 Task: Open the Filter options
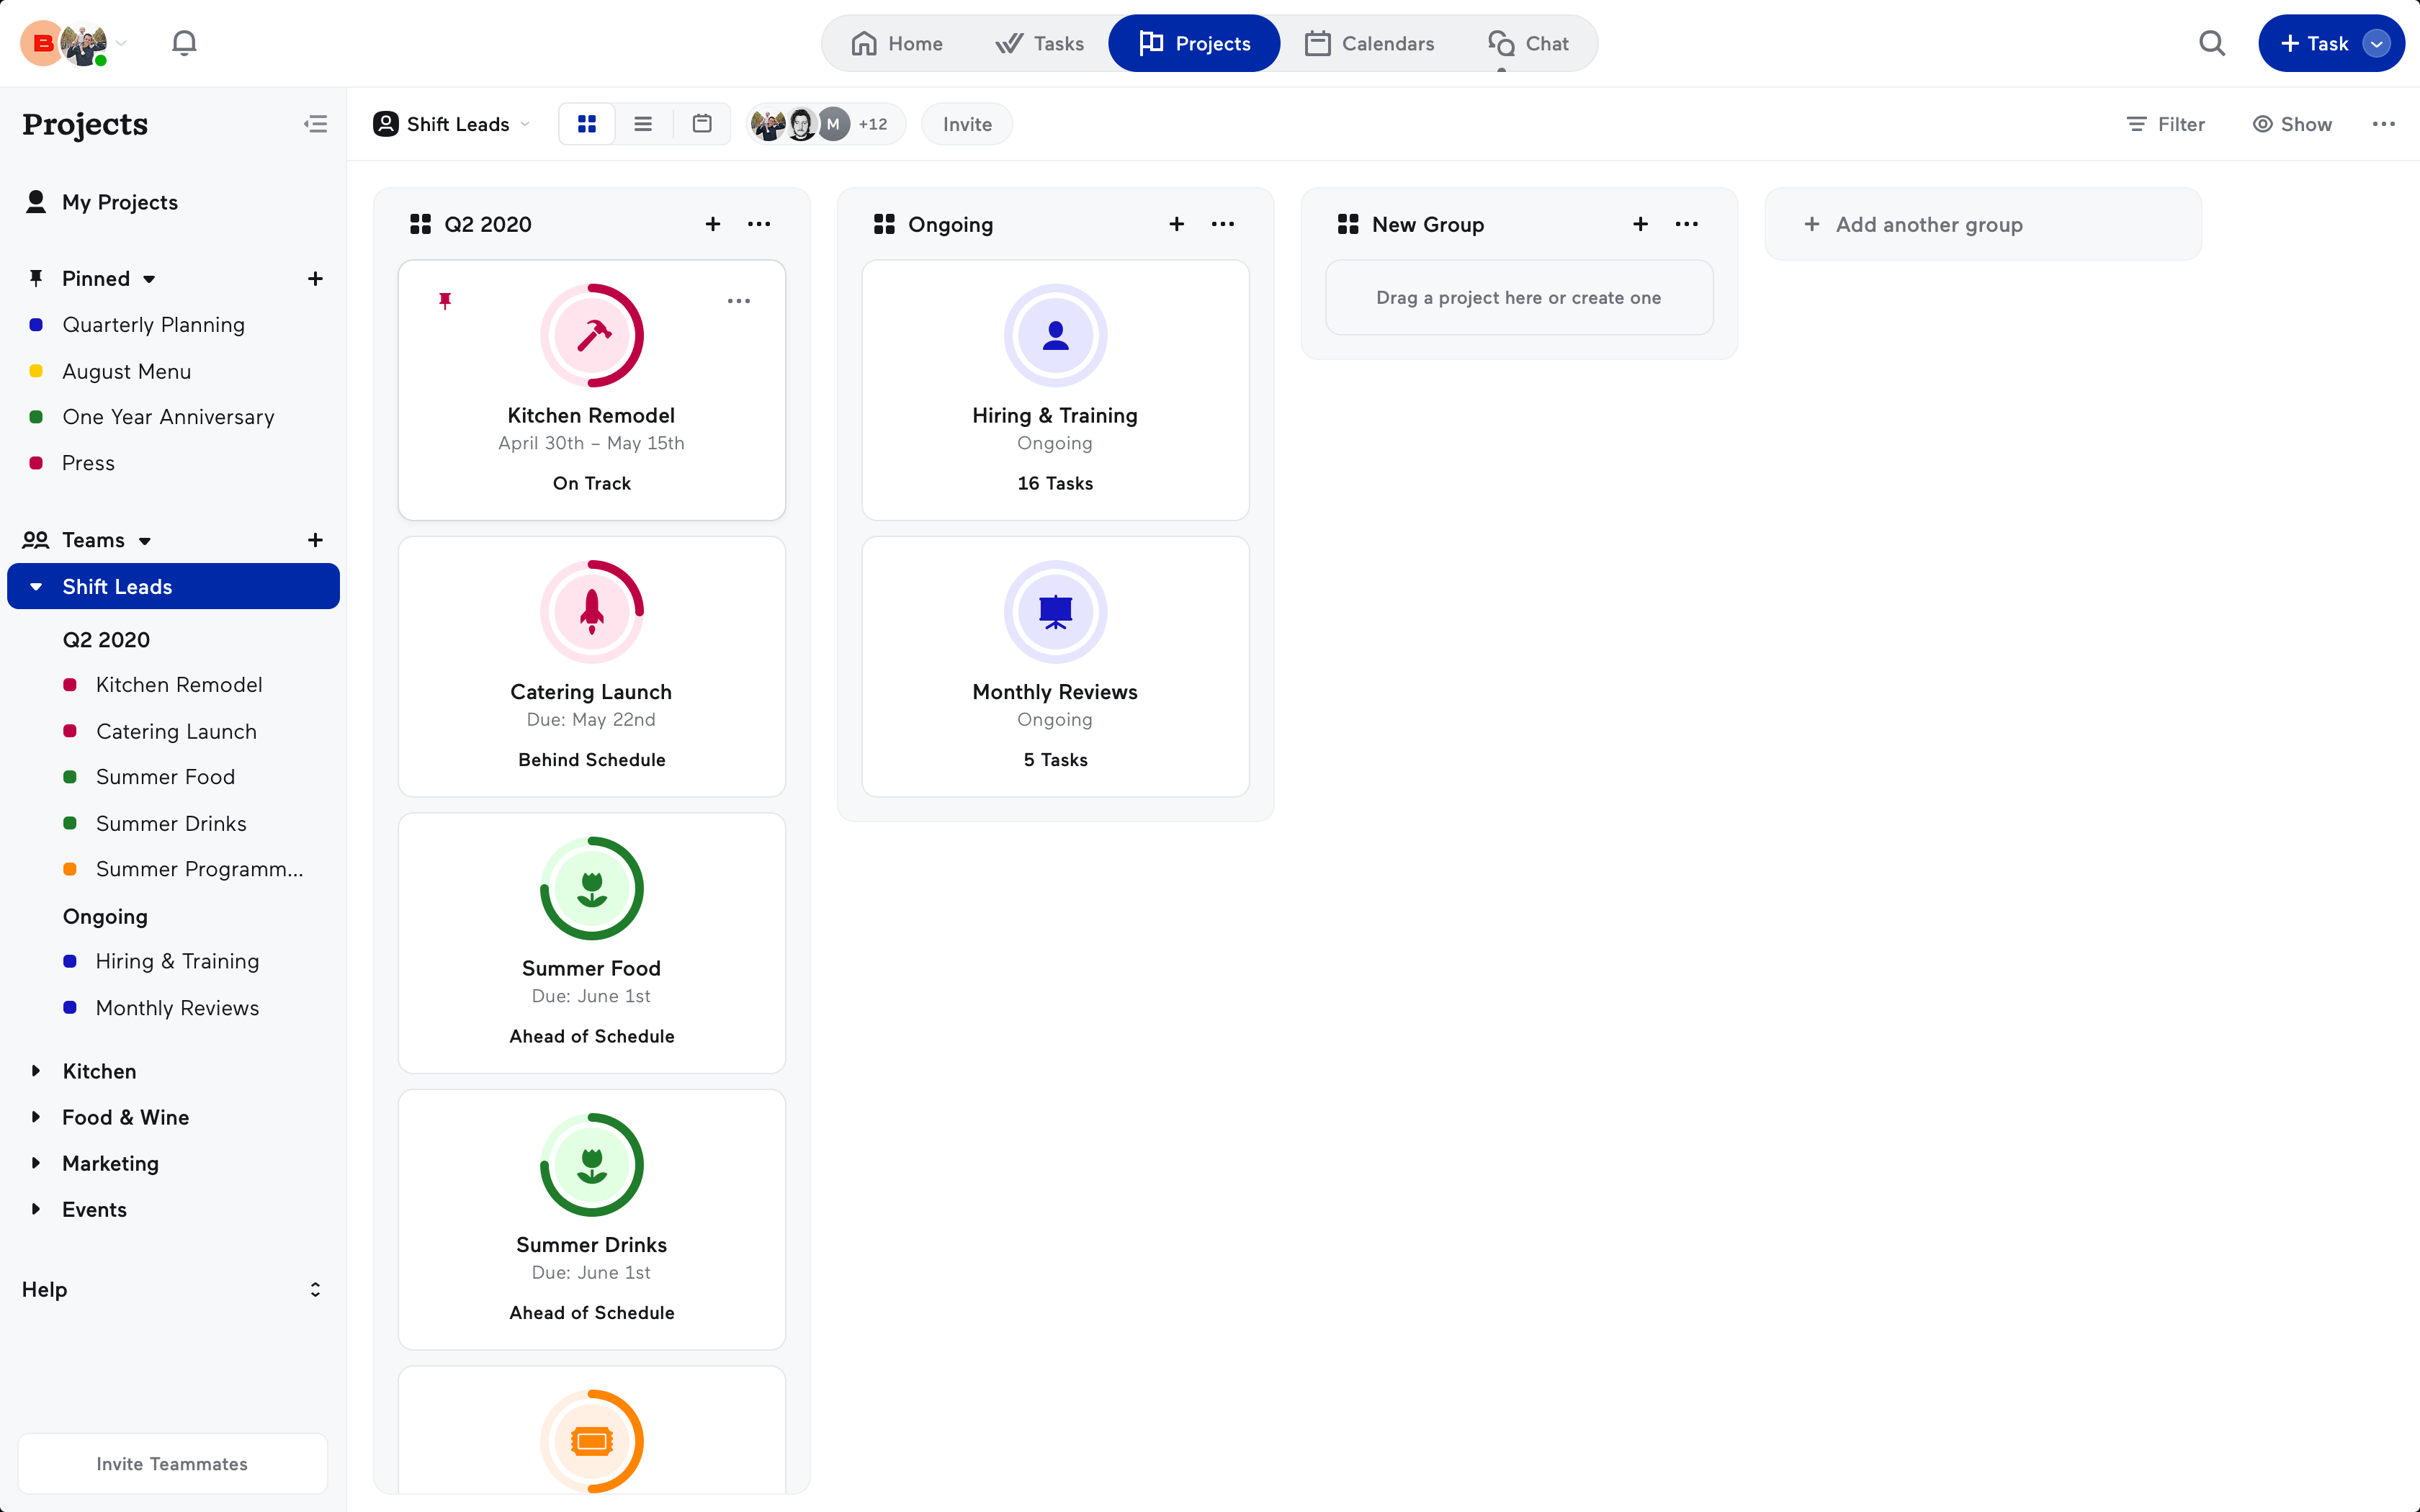(2165, 124)
